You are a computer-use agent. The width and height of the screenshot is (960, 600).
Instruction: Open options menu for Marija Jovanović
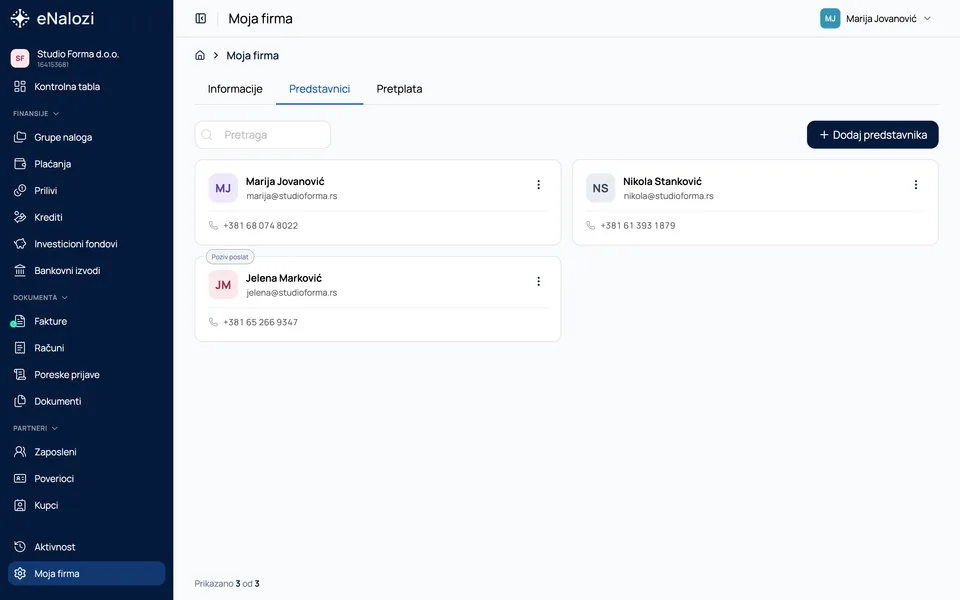(538, 185)
